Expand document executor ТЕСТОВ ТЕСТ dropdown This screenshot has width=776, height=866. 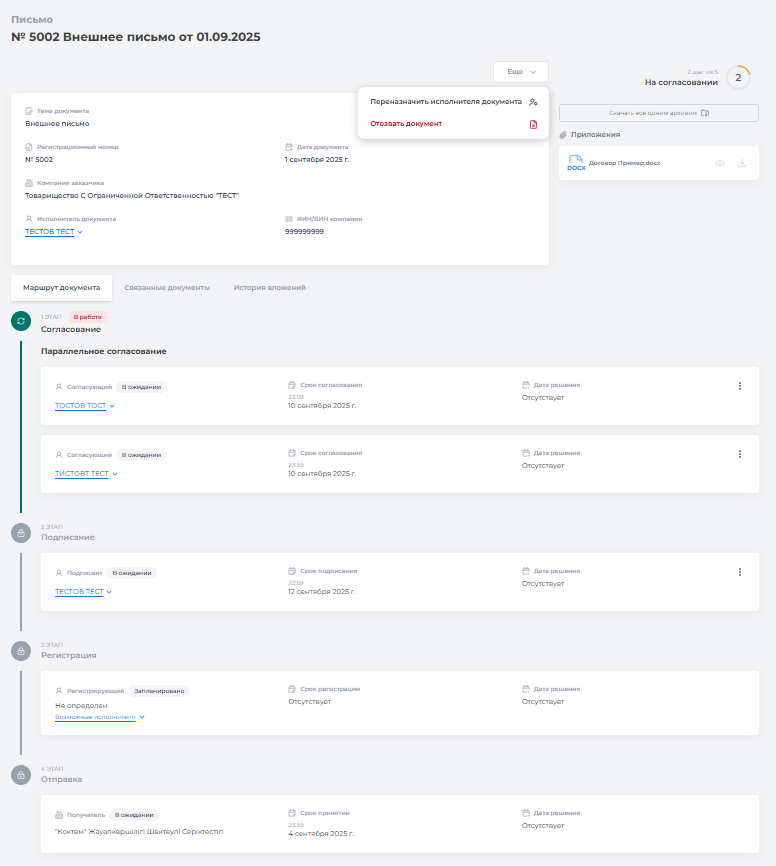click(54, 232)
